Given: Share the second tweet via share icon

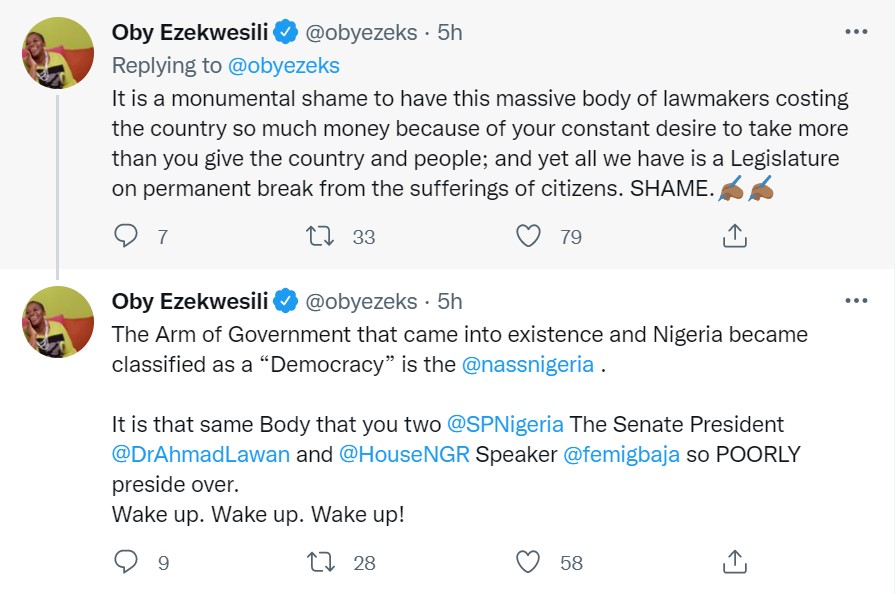Looking at the screenshot, I should [734, 562].
